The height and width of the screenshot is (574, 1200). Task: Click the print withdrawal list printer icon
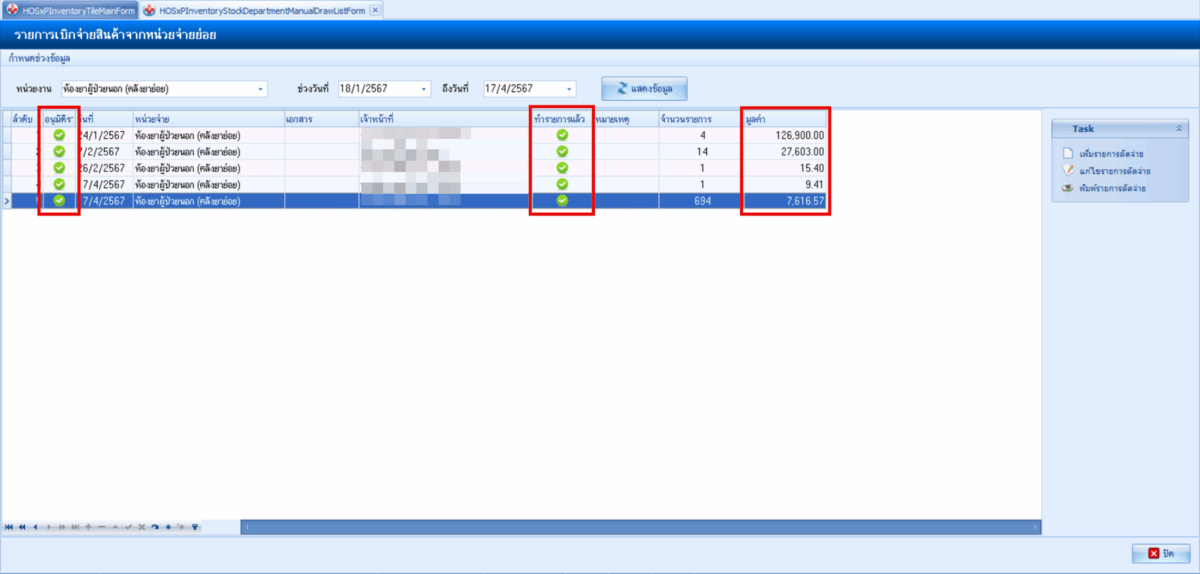1068,188
